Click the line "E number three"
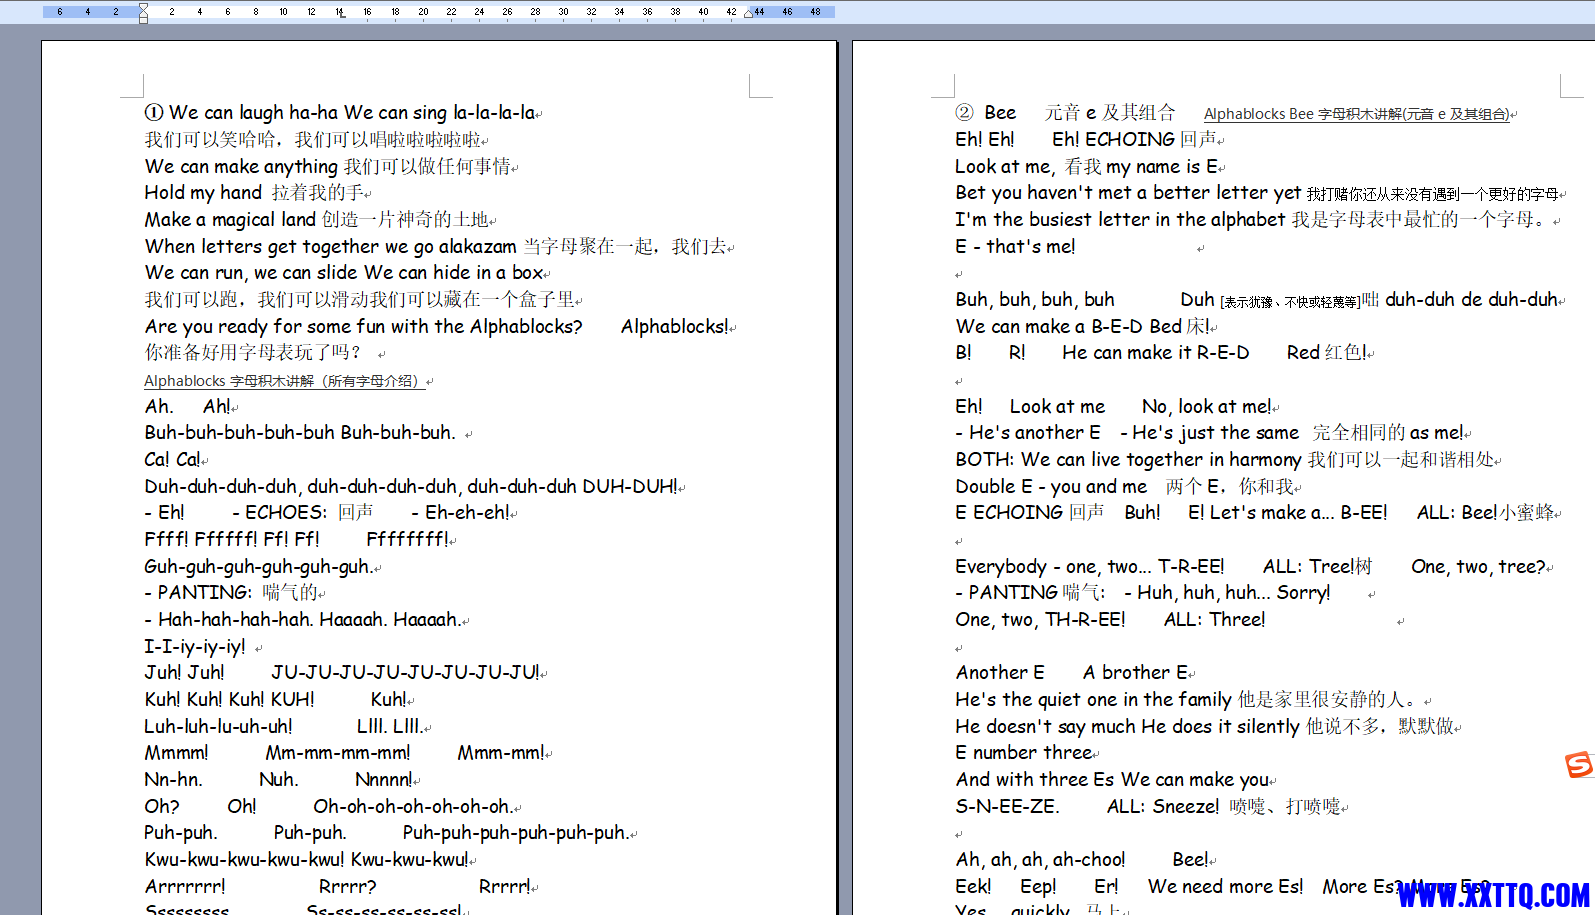The width and height of the screenshot is (1595, 915). point(1024,752)
